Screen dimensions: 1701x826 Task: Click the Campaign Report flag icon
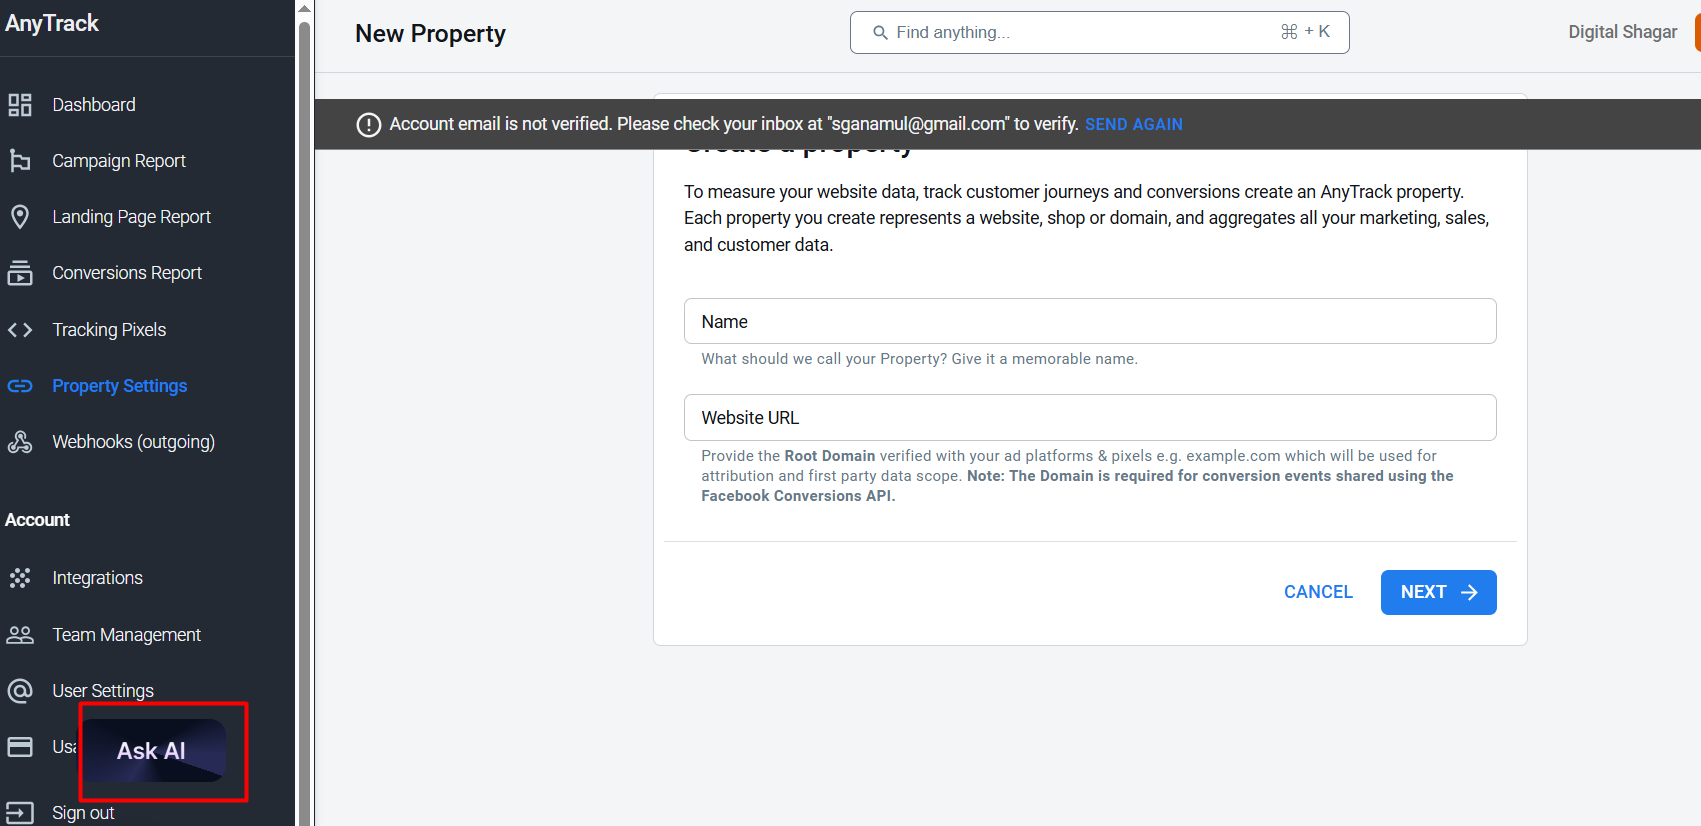point(20,161)
